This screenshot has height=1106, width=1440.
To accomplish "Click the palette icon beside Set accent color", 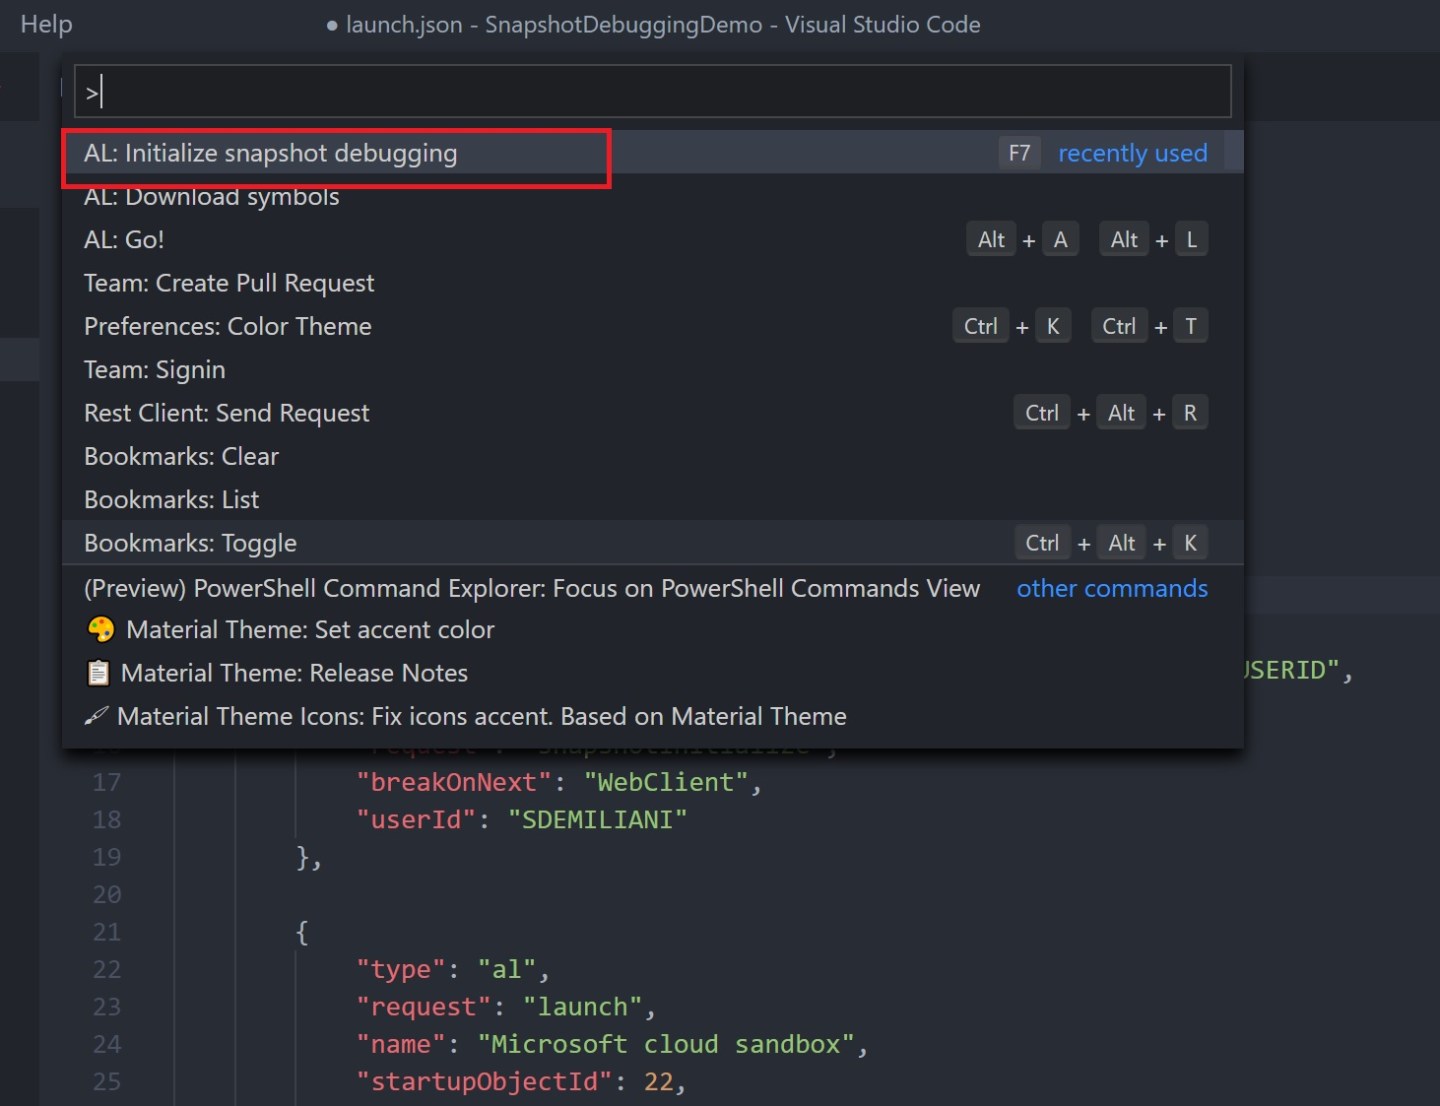I will pyautogui.click(x=101, y=630).
